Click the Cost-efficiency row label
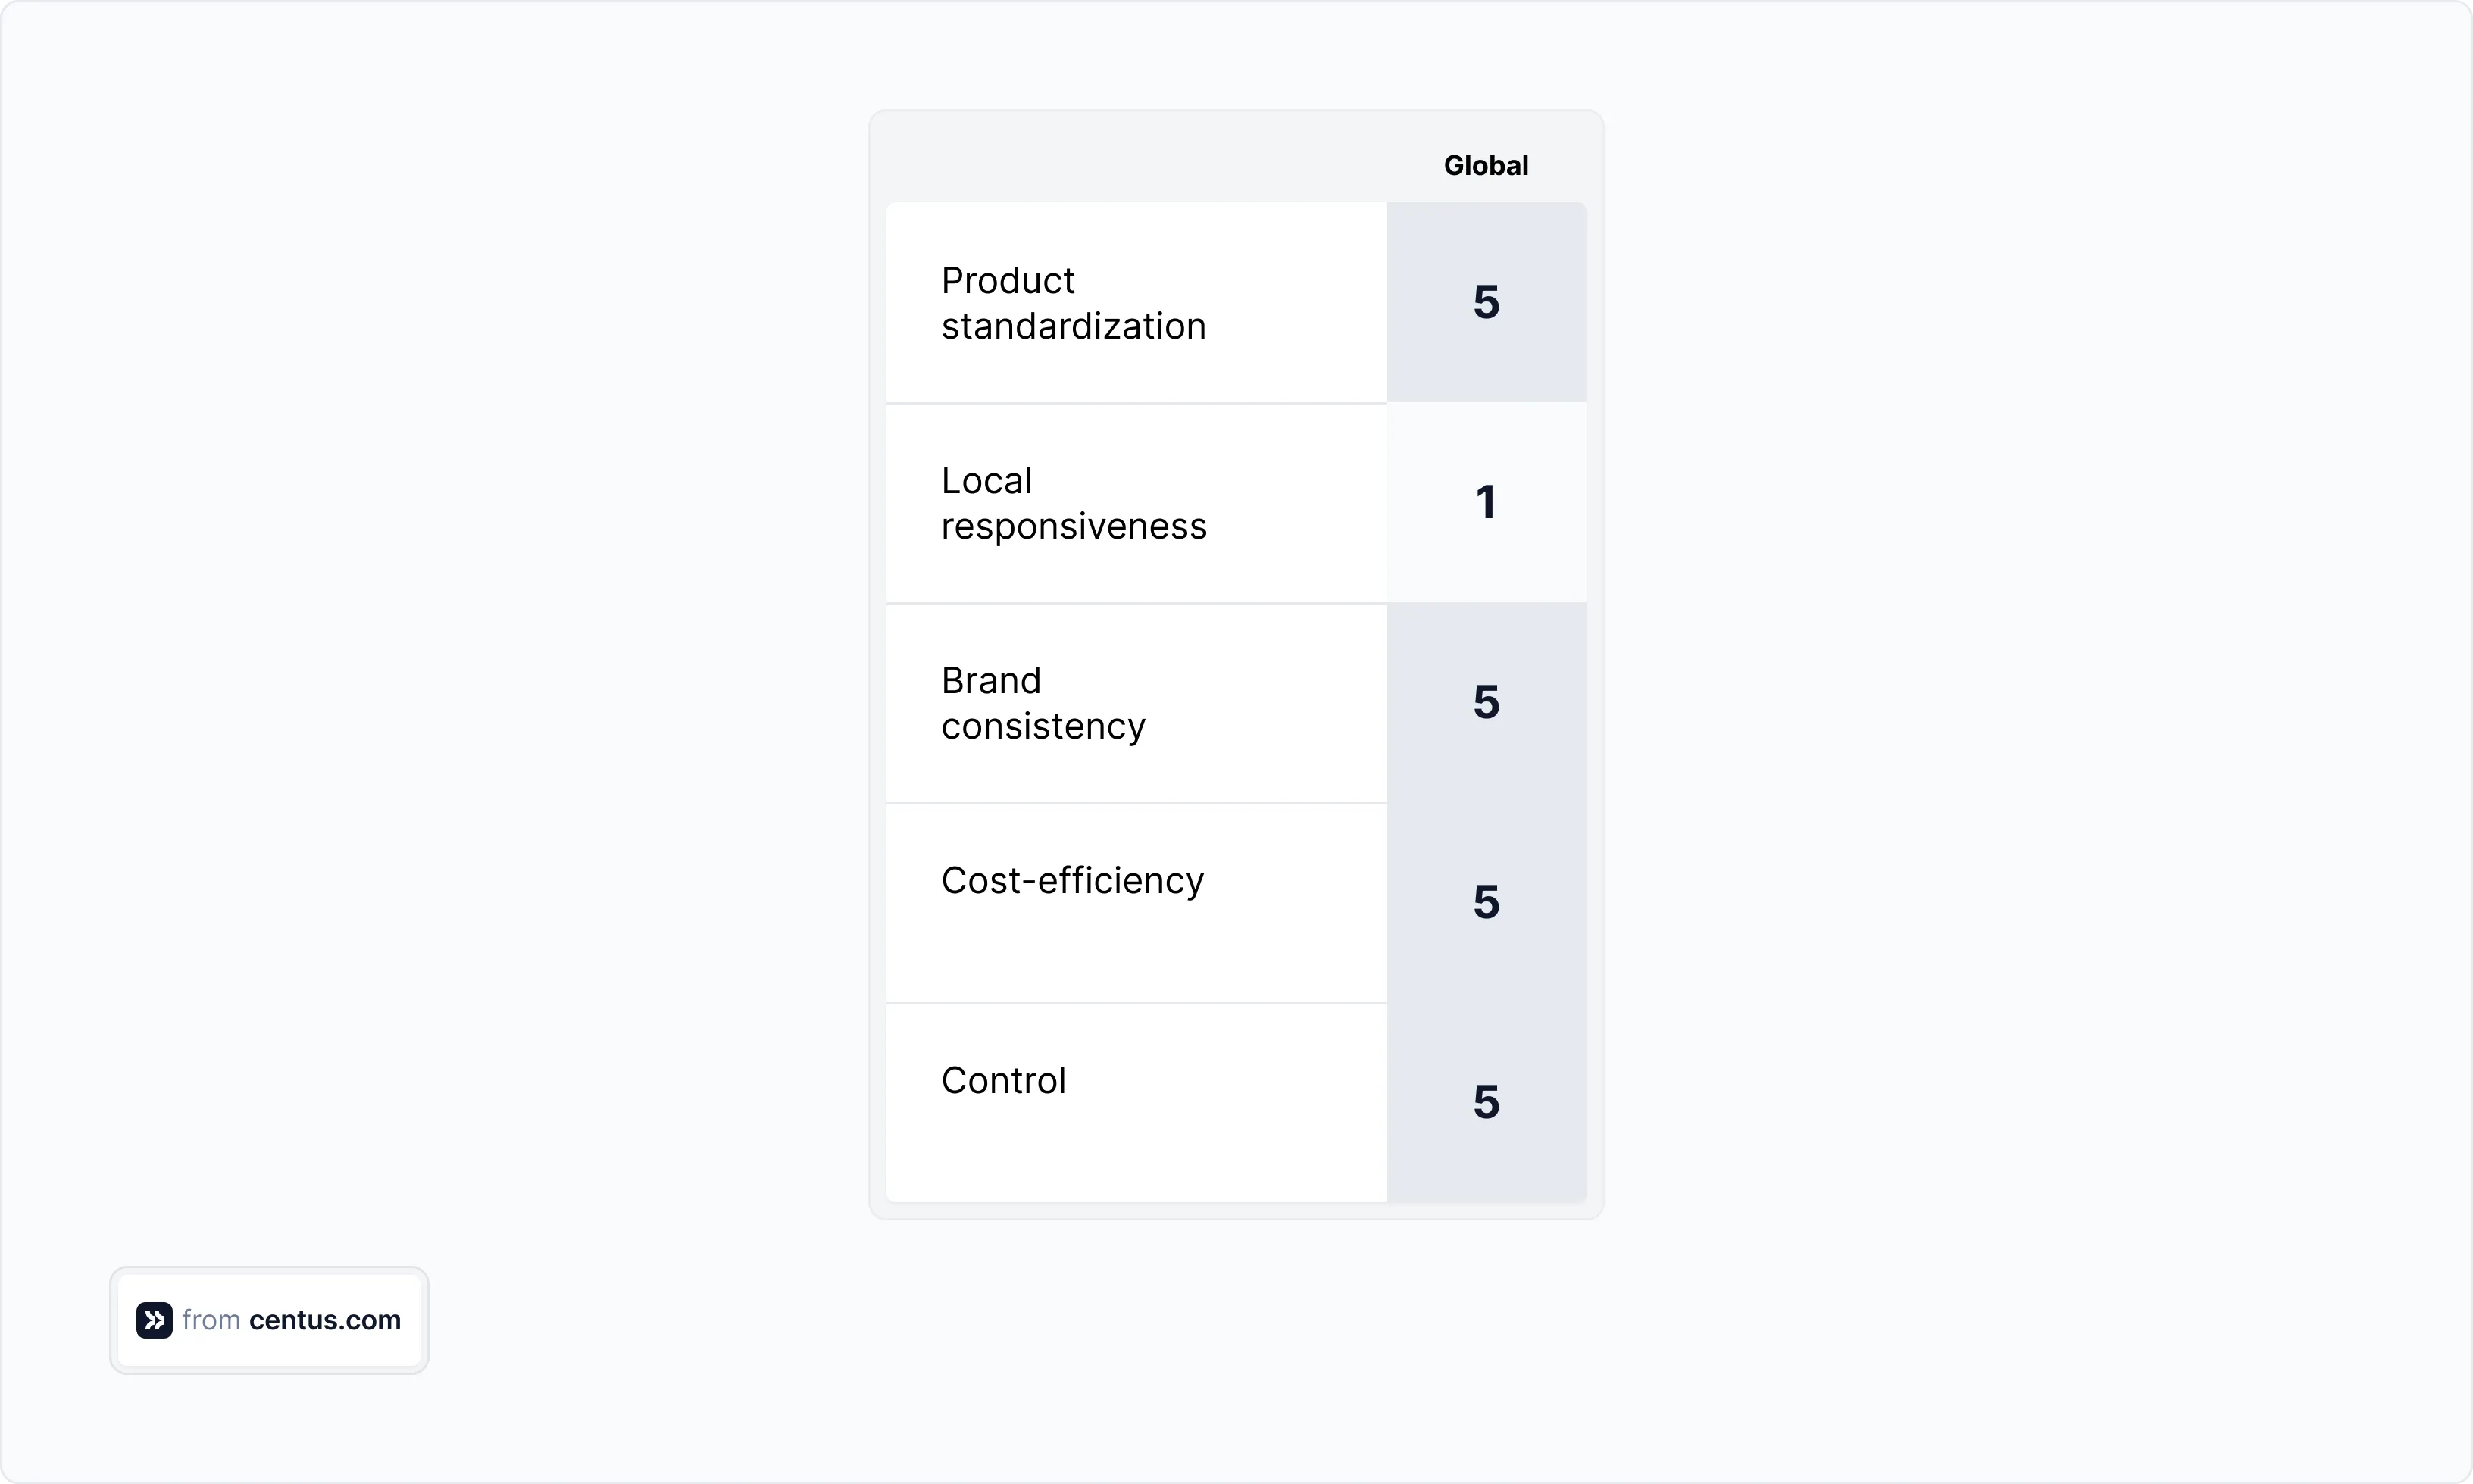The width and height of the screenshot is (2473, 1484). point(1072,881)
